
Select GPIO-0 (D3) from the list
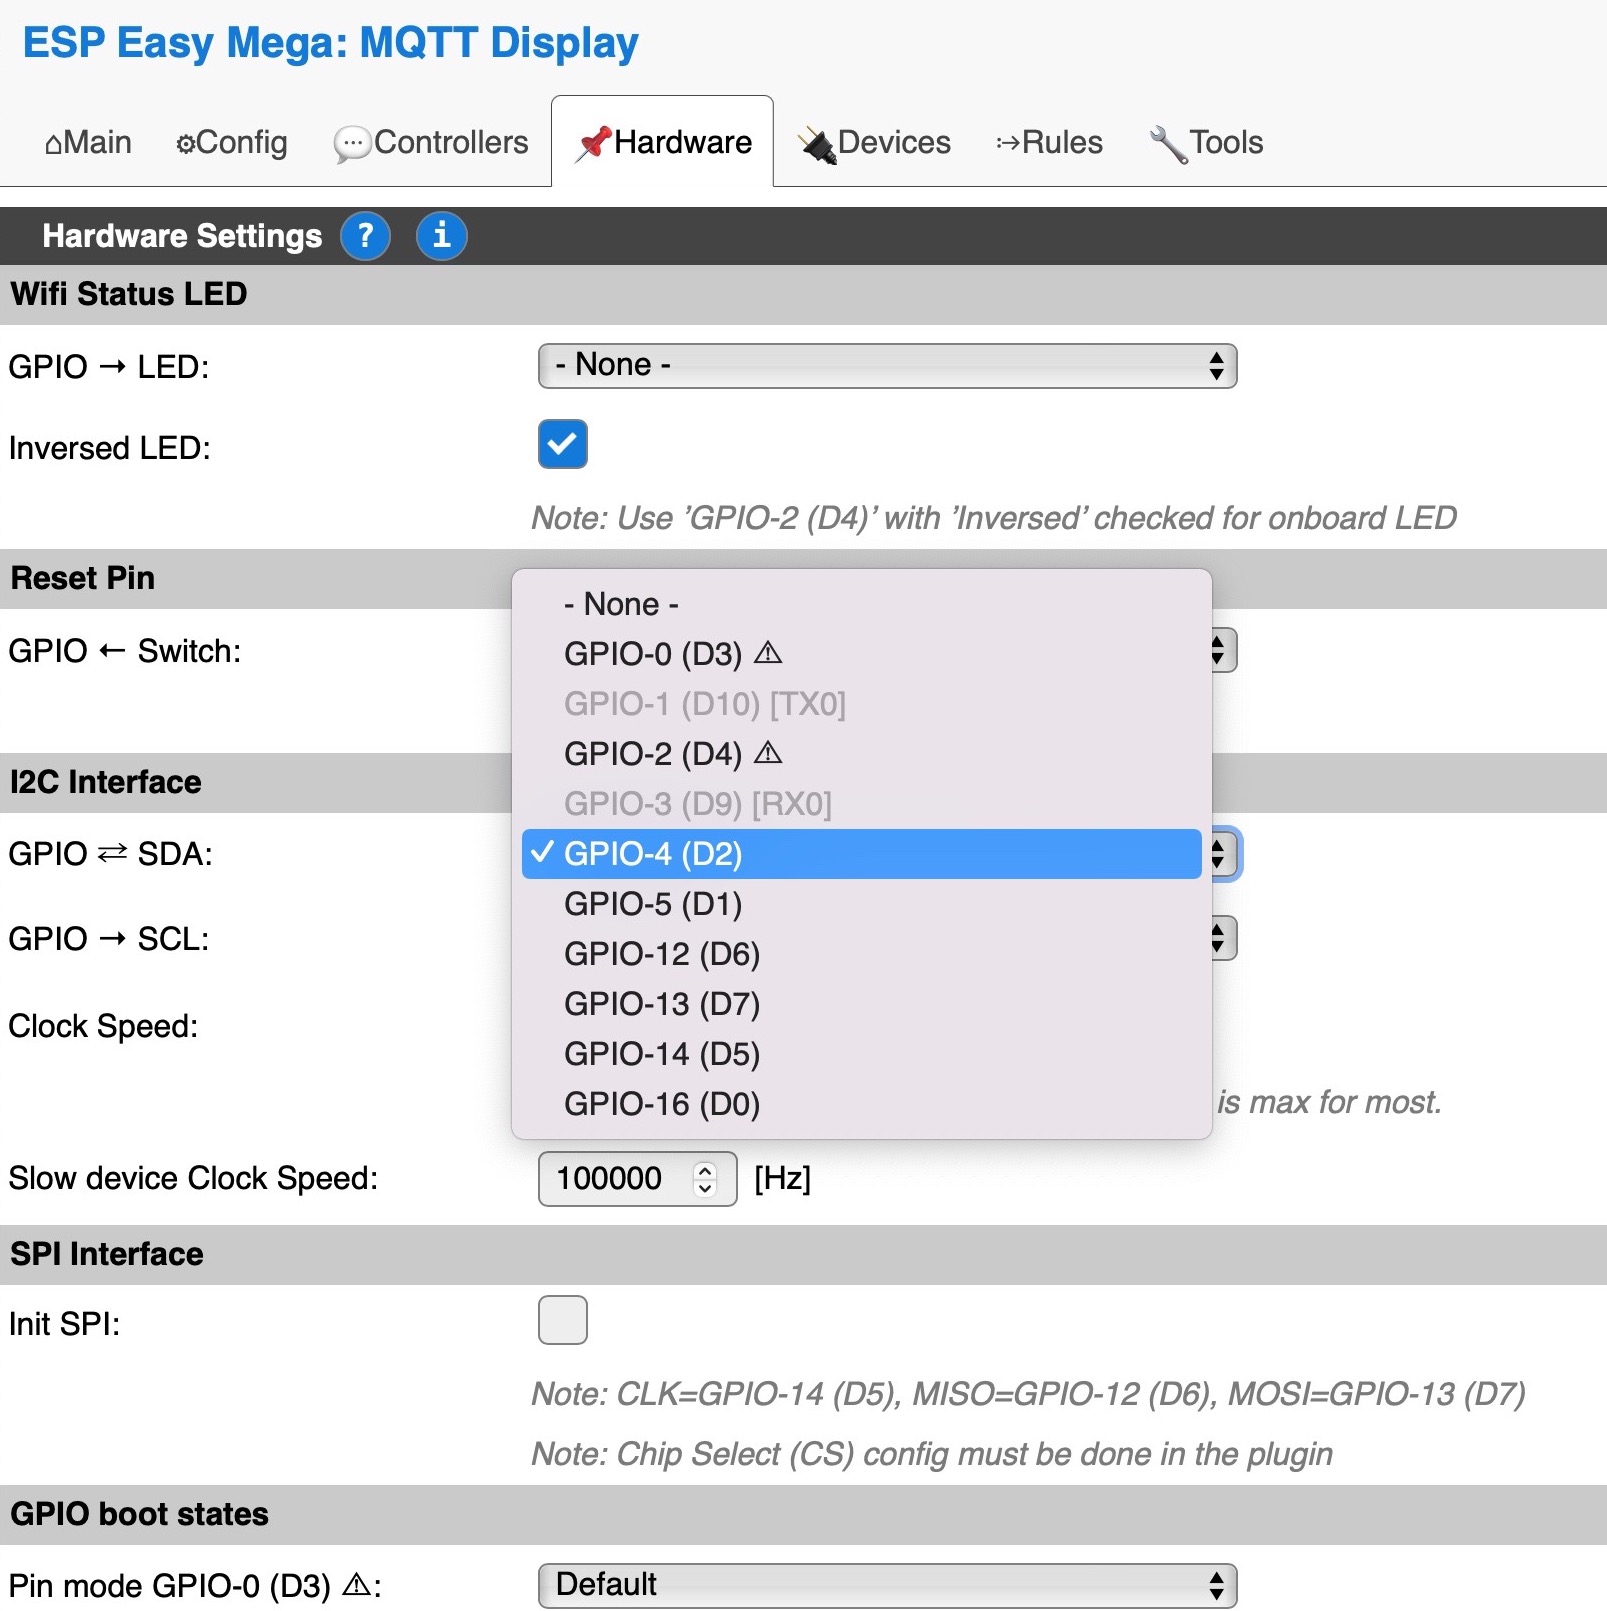[861, 654]
